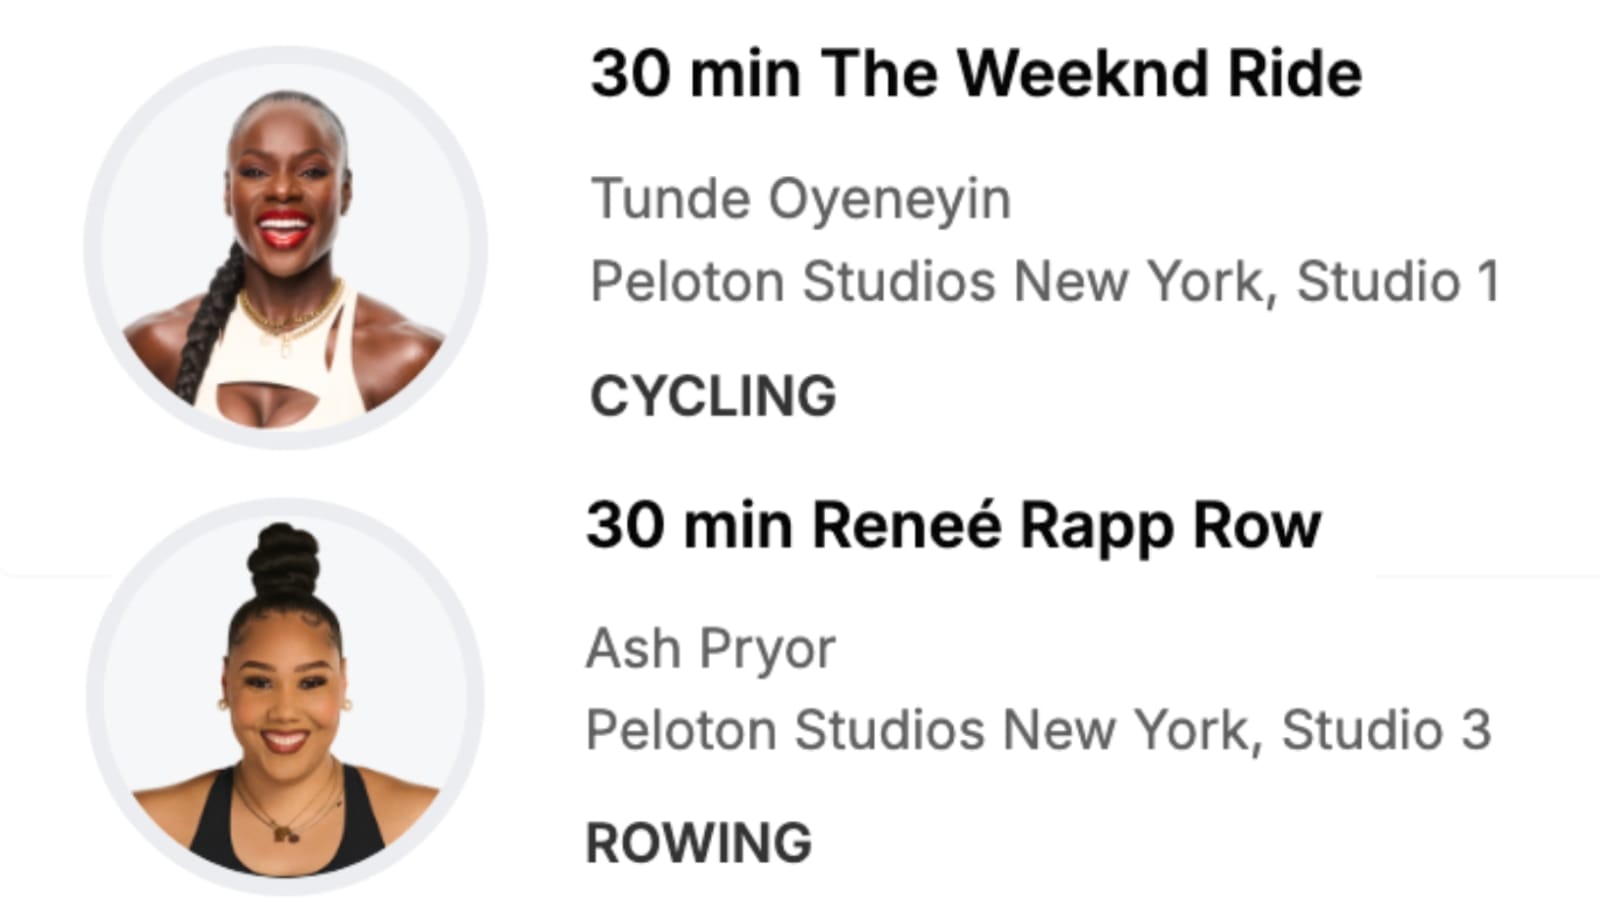Click the surname "Oyeneyin"
Viewport: 1600px width, 900px height.
(889, 199)
